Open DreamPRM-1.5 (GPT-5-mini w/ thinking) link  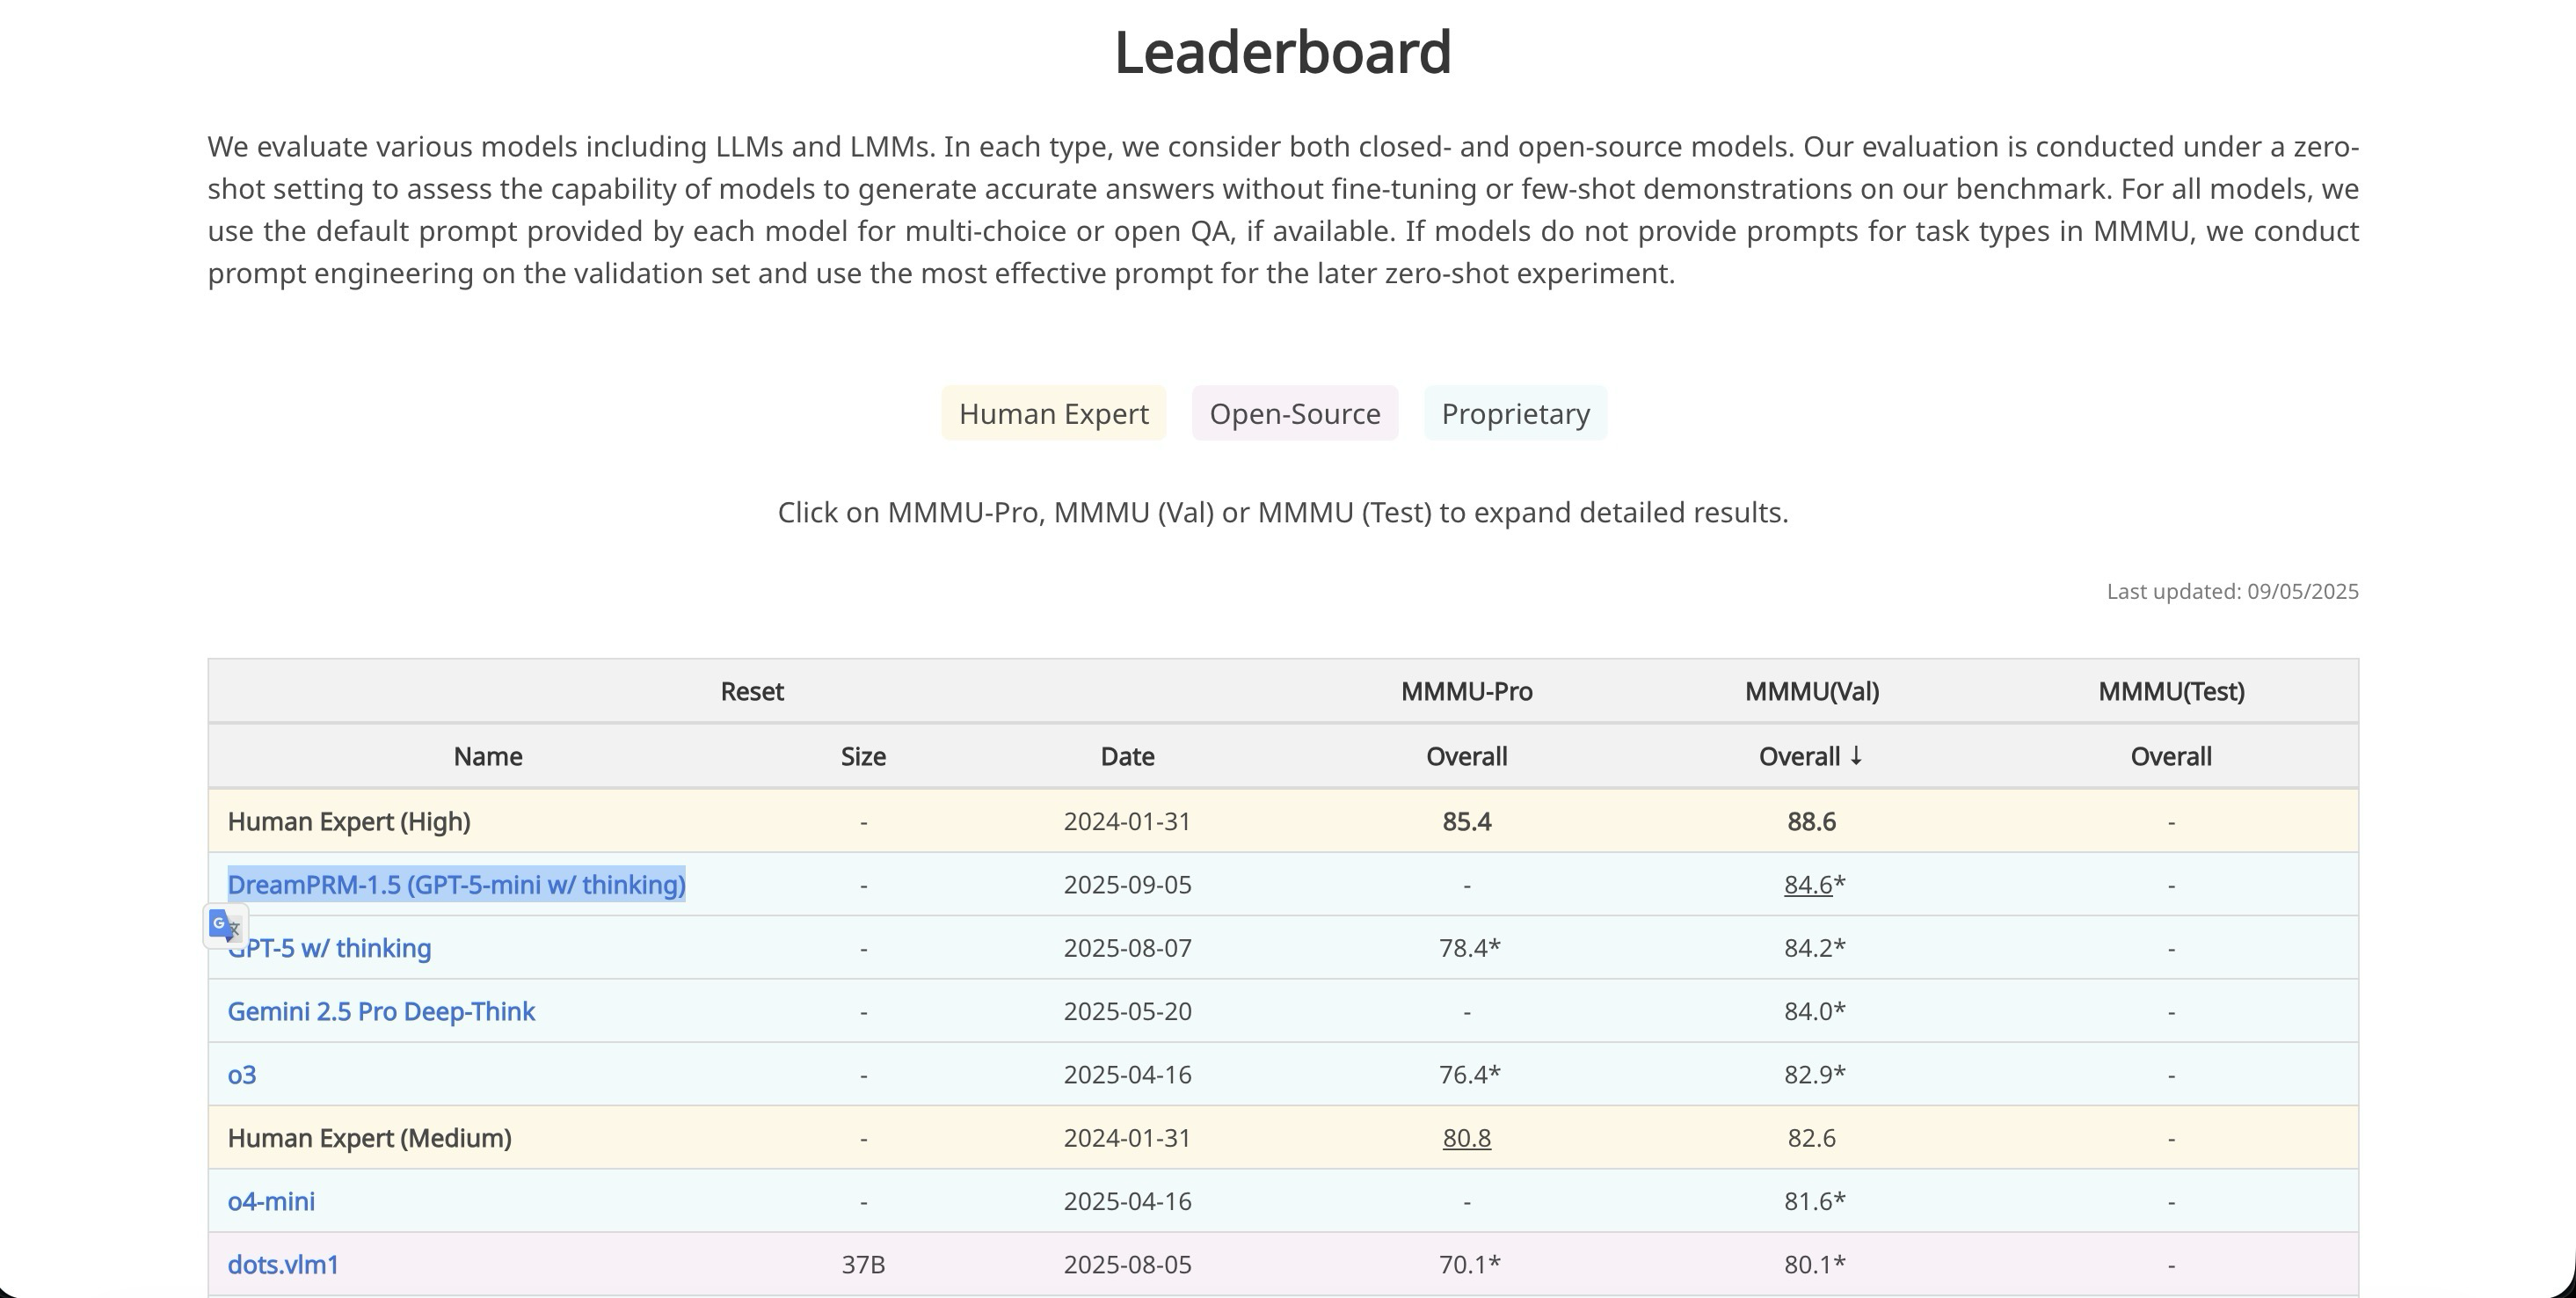click(x=456, y=885)
